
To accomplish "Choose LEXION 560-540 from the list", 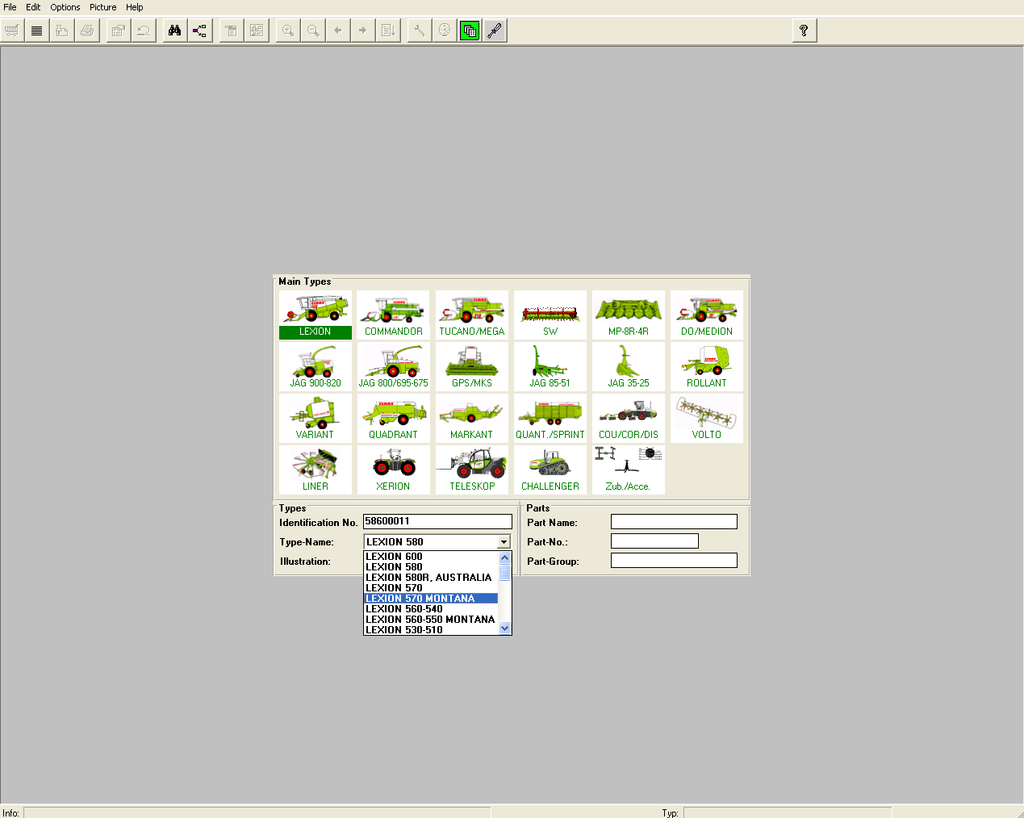I will click(430, 609).
